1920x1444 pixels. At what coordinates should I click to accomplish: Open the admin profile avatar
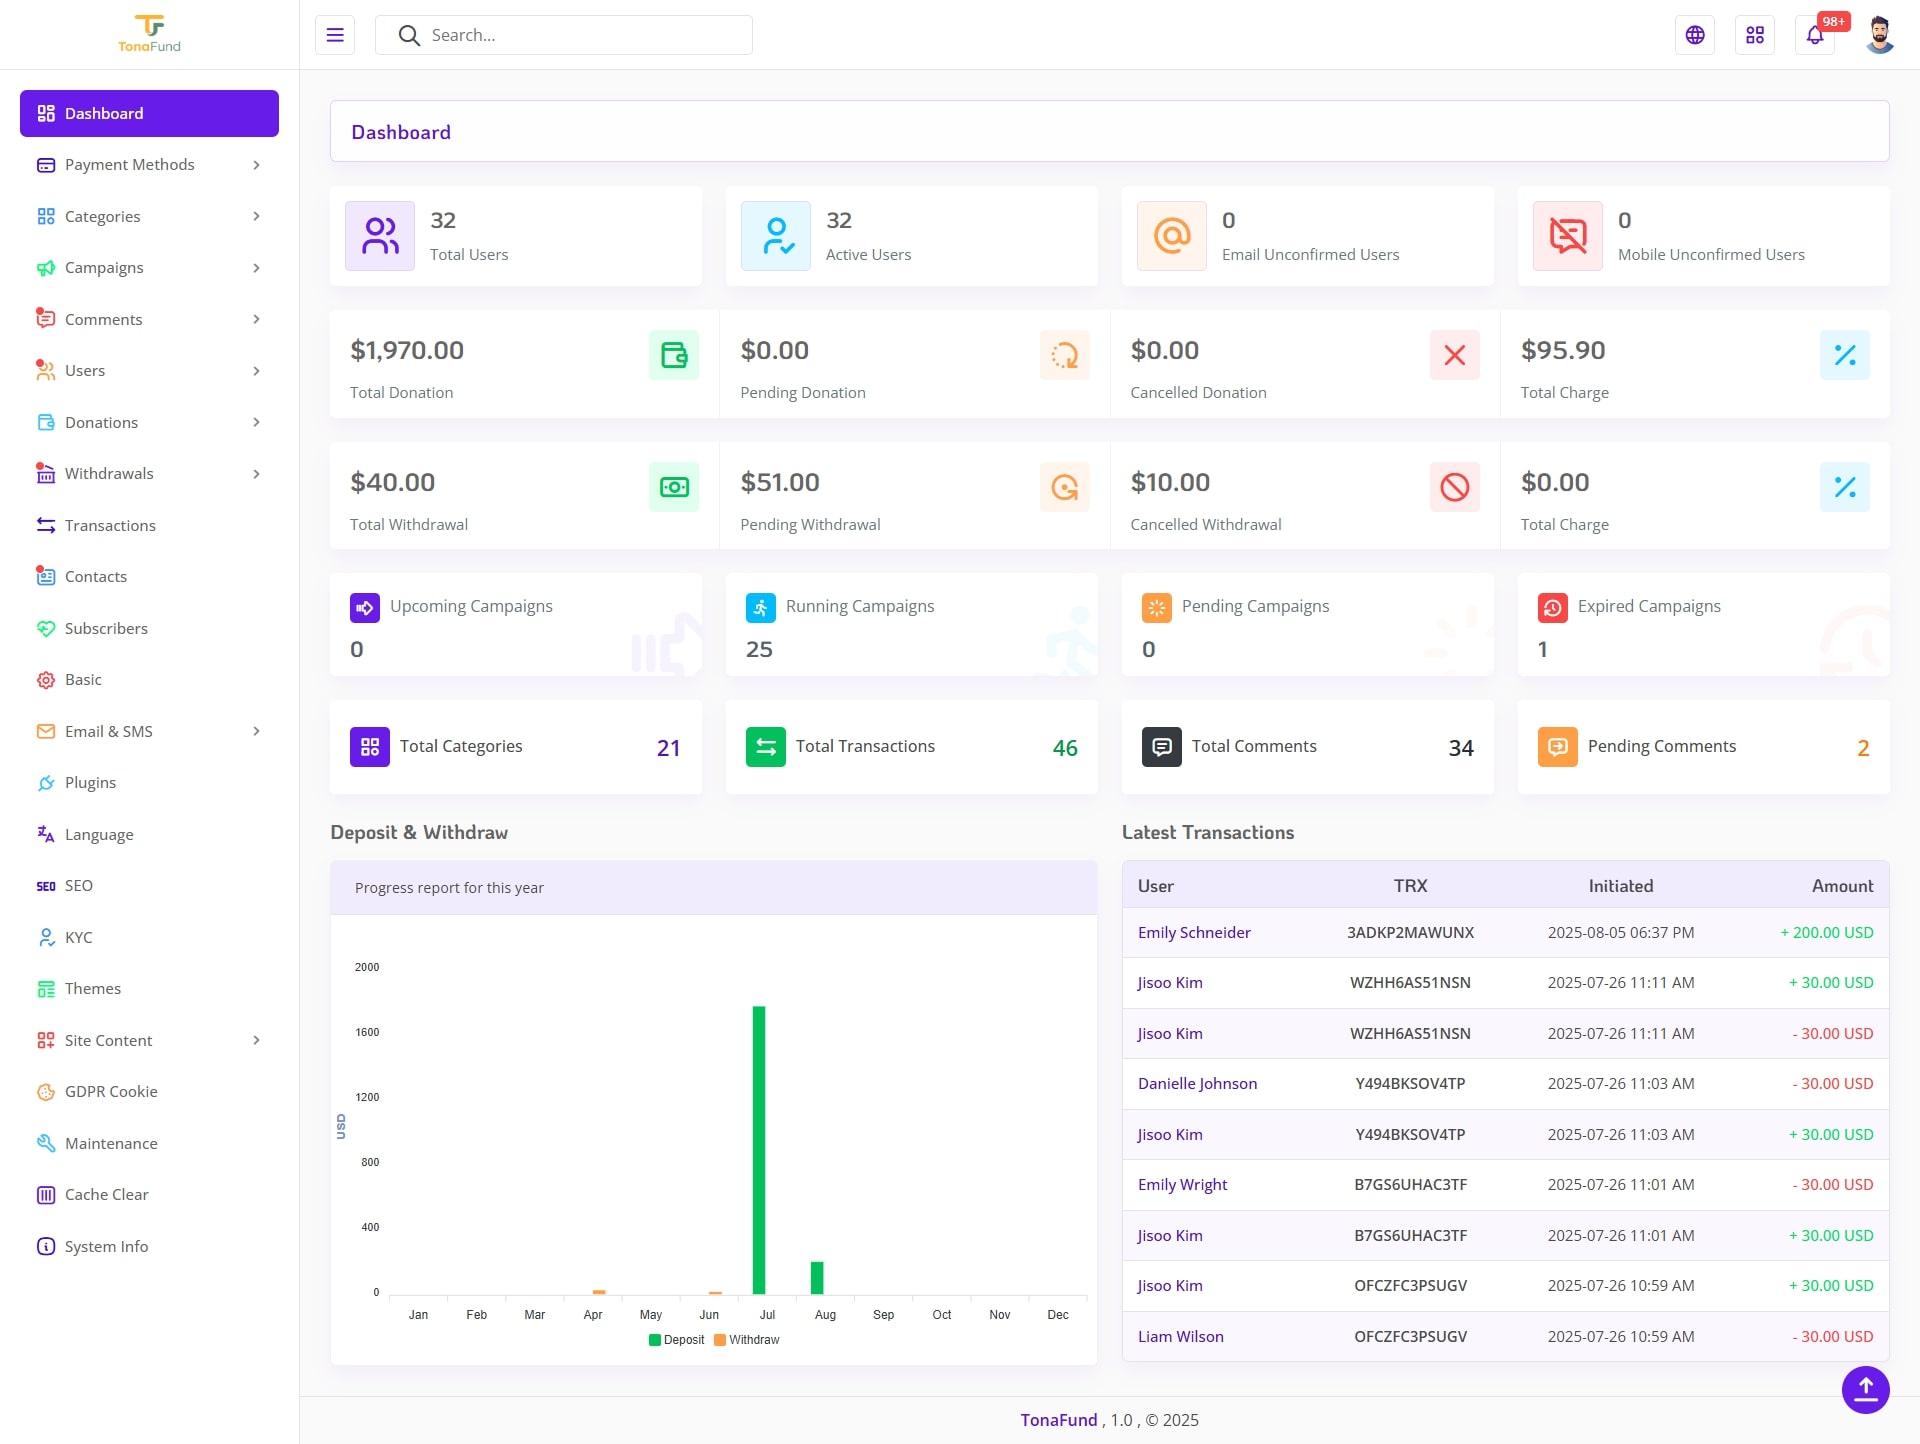click(x=1879, y=35)
